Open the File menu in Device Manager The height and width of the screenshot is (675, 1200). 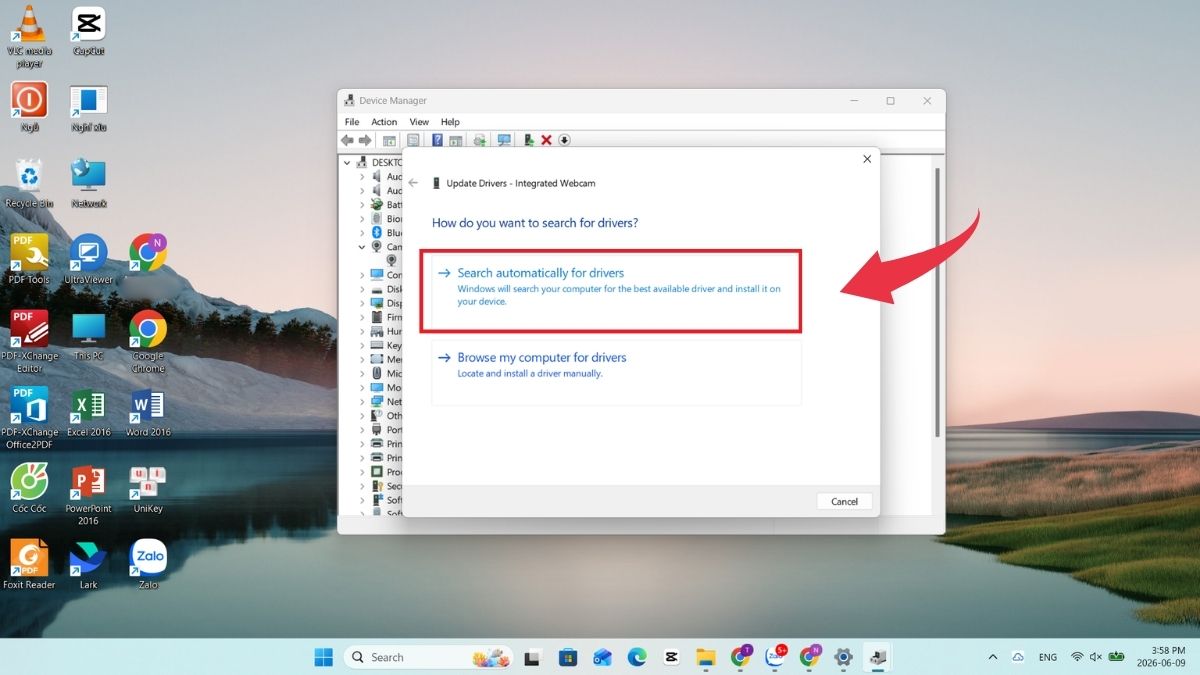point(352,122)
